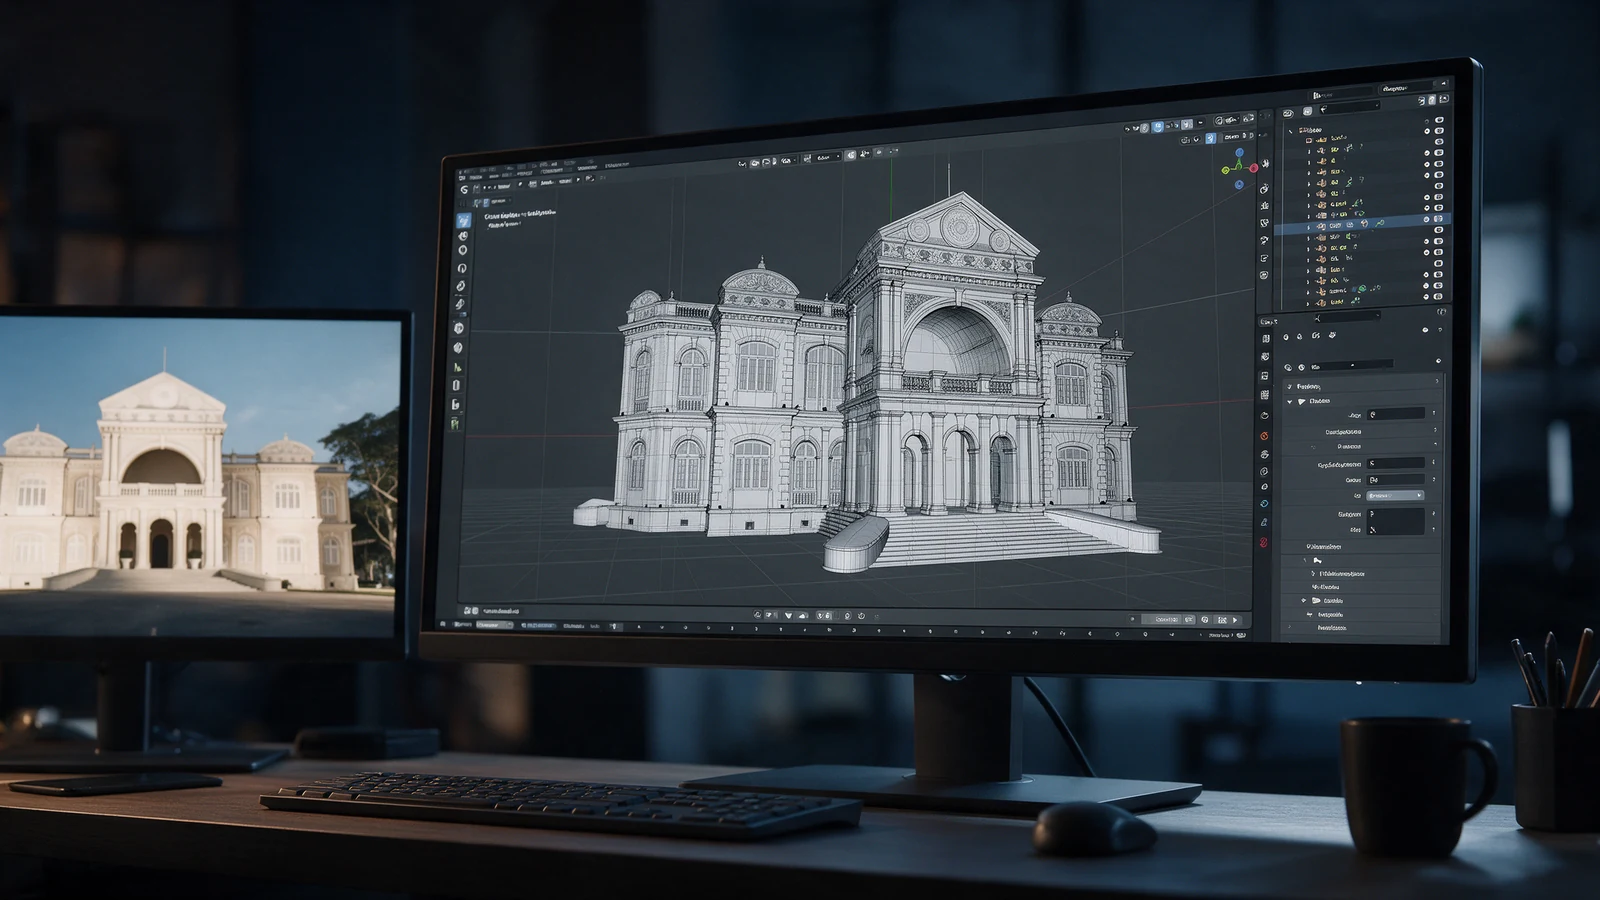Click the blue highlighted icon in the second header row below shading buttons
This screenshot has width=1600, height=900.
[1211, 138]
